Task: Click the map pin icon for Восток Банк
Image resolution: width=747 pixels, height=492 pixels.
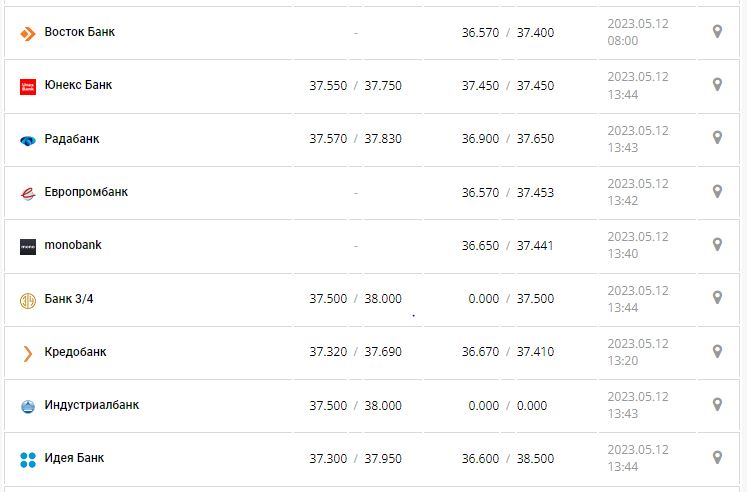Action: [717, 32]
